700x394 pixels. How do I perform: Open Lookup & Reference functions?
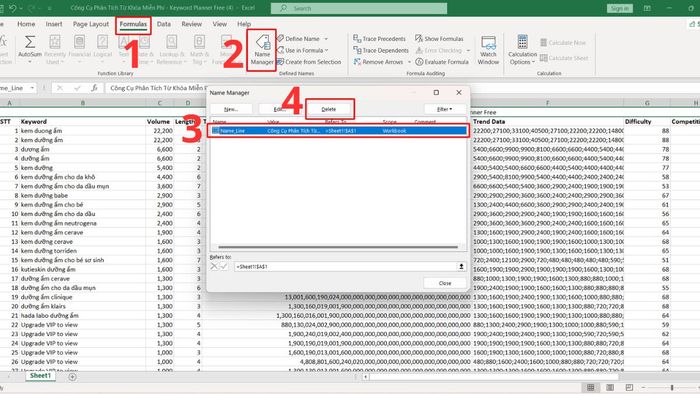click(x=172, y=50)
